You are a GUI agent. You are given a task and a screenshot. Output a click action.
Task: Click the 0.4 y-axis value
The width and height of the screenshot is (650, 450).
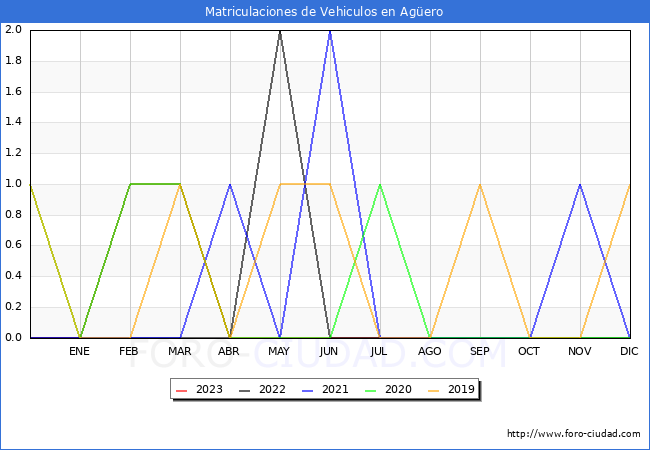click(x=13, y=276)
